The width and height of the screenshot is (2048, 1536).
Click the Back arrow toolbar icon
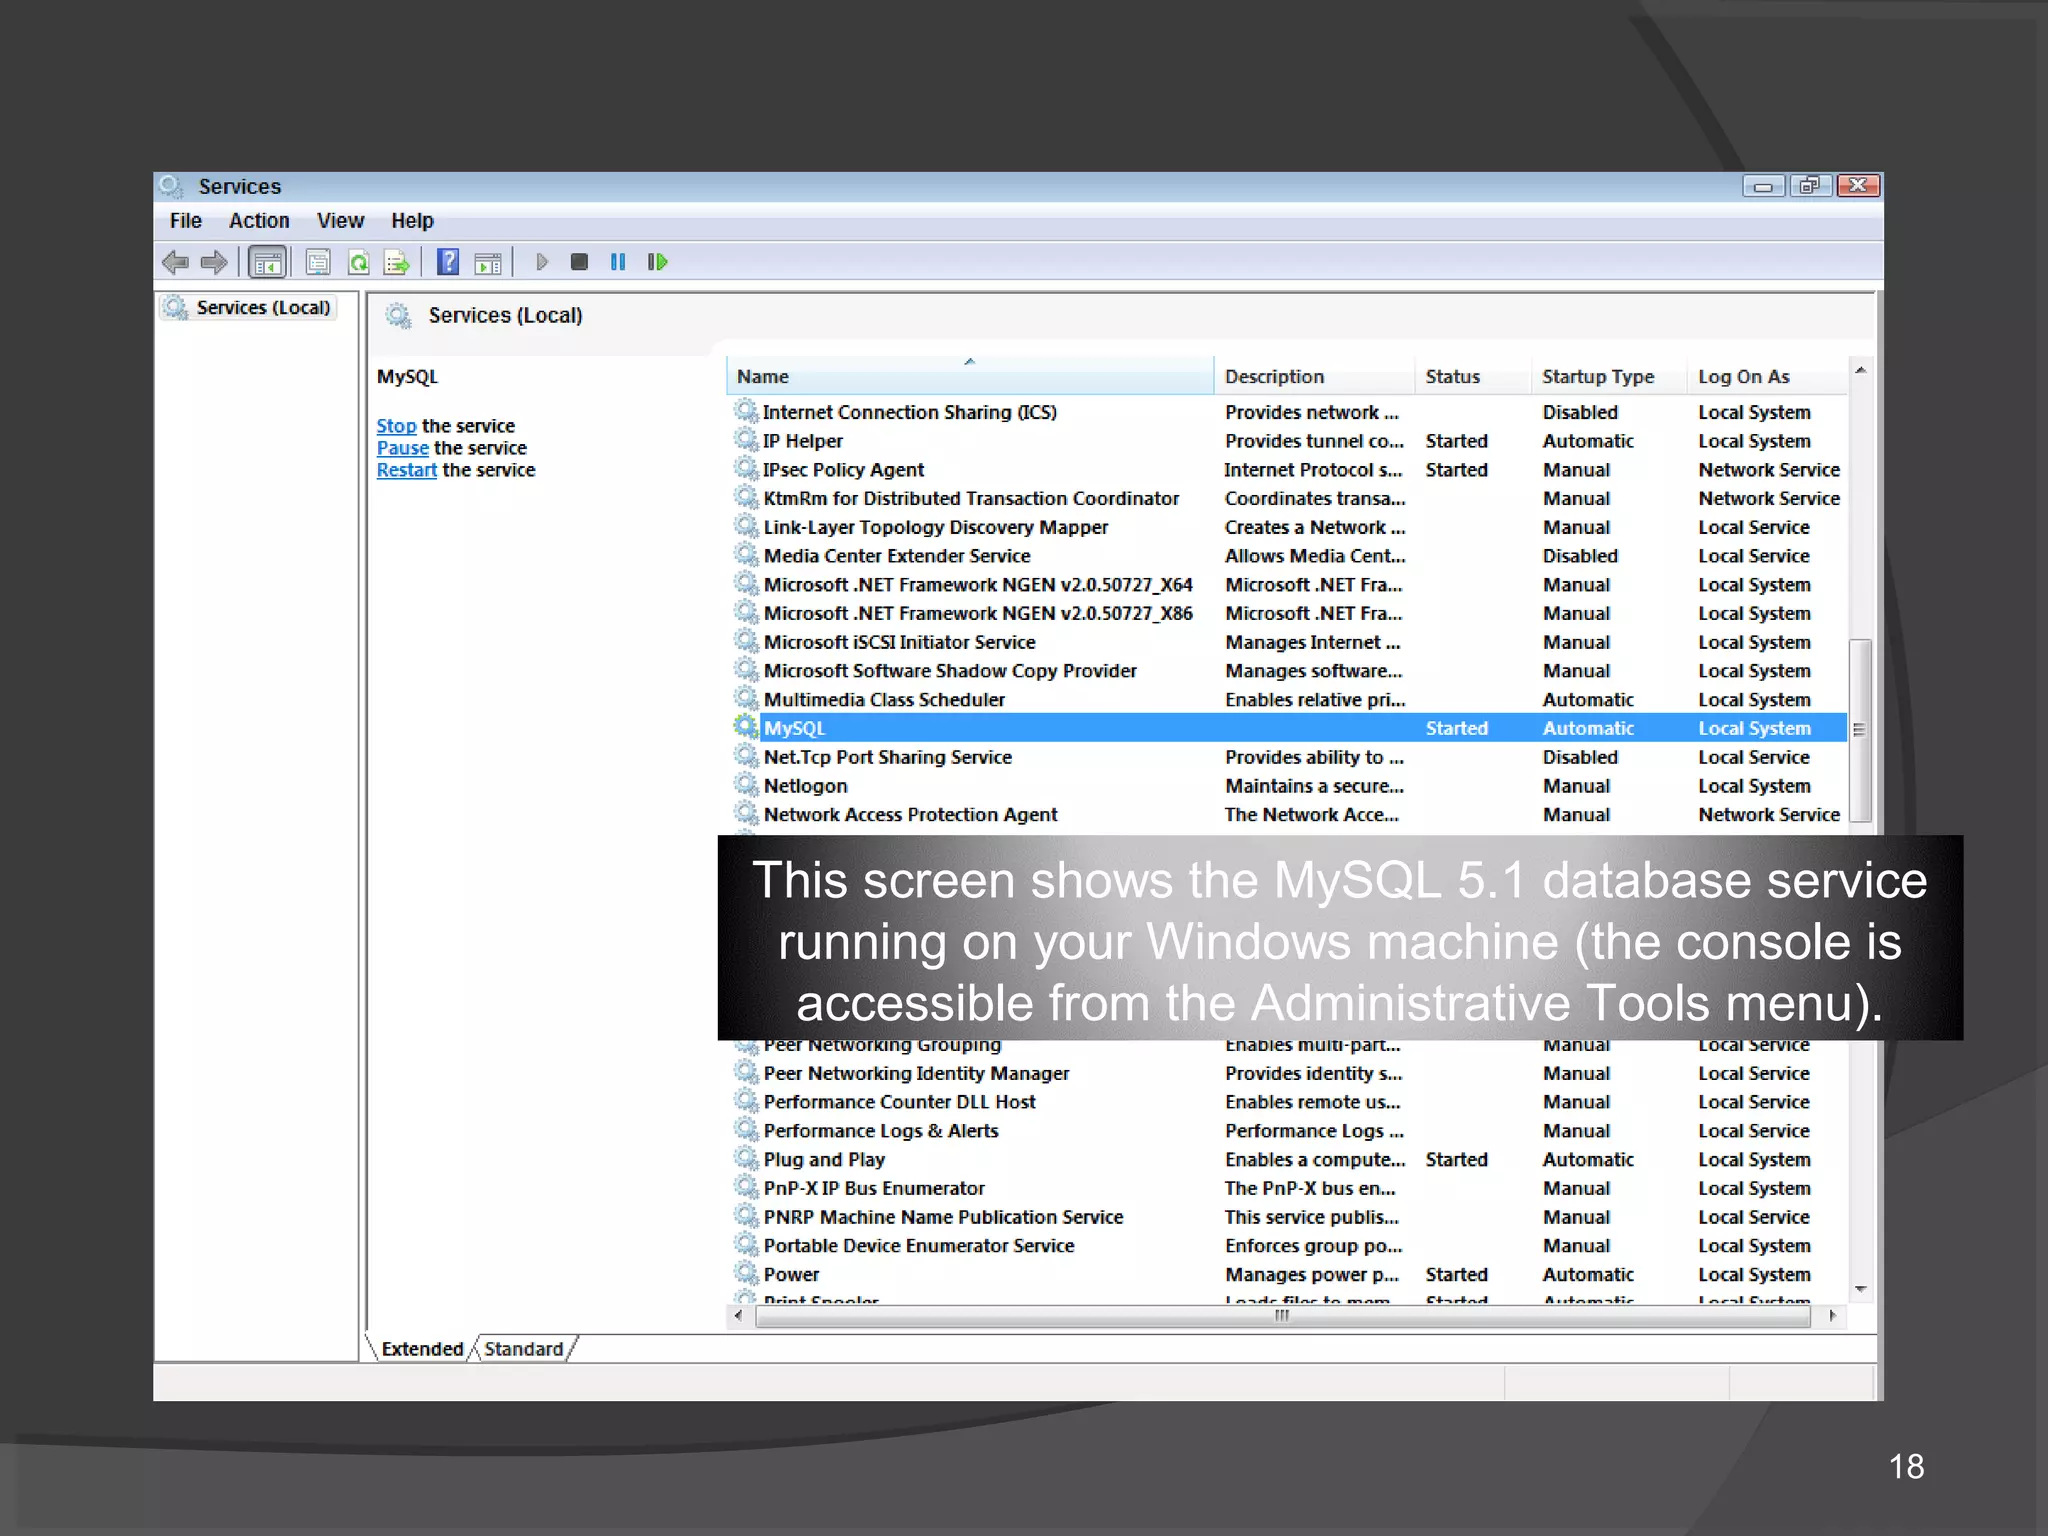[x=175, y=263]
